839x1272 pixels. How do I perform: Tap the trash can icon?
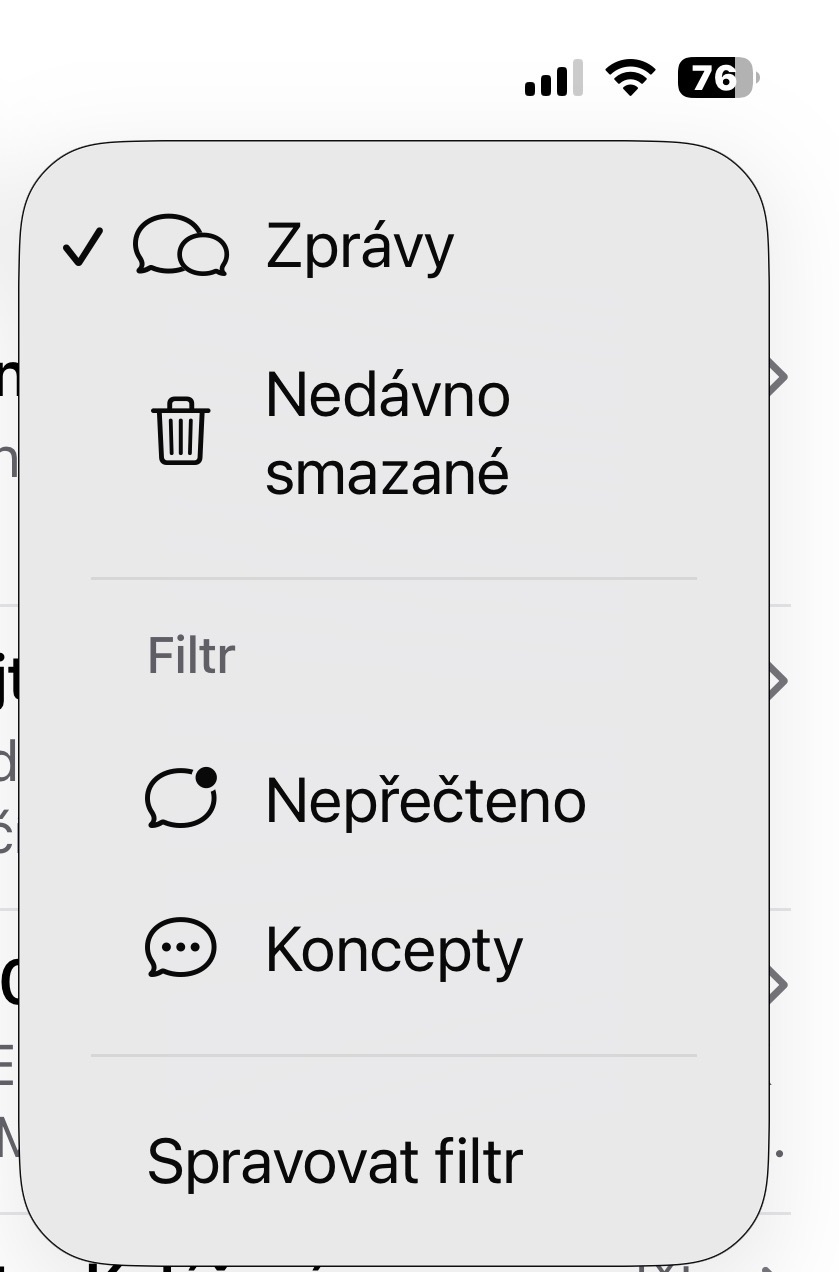(x=181, y=433)
